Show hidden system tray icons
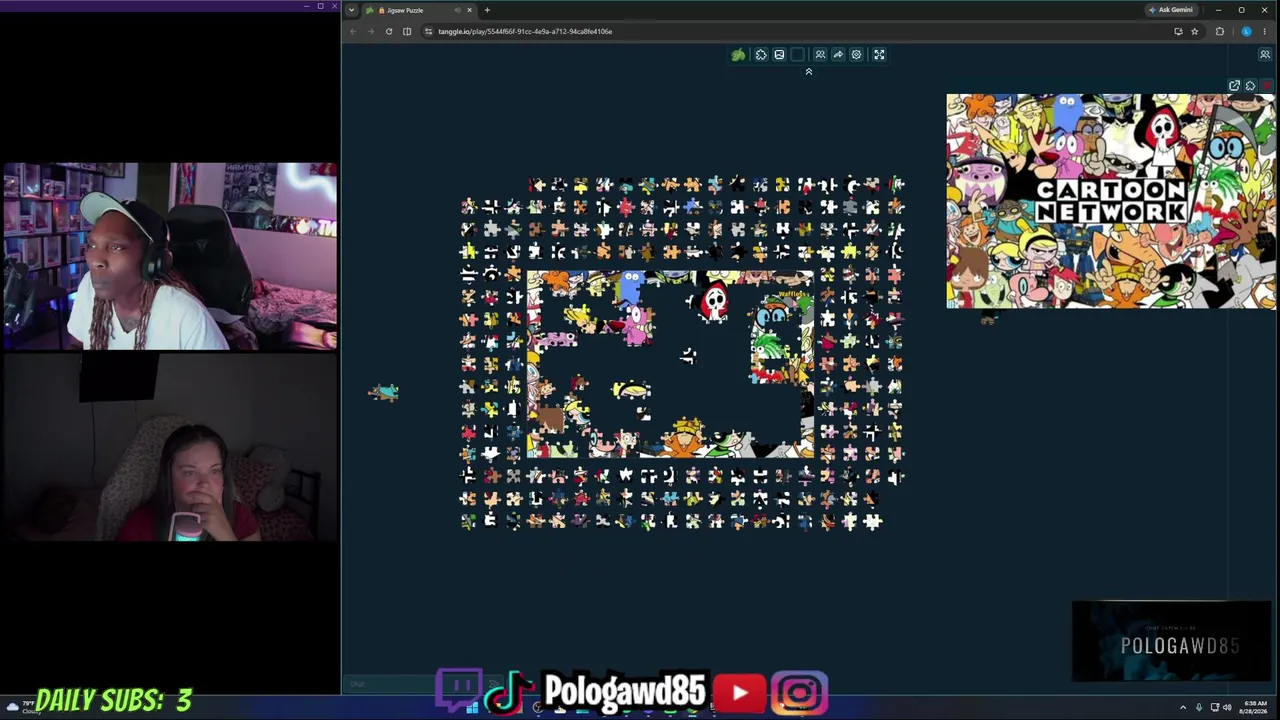The width and height of the screenshot is (1280, 720). click(x=1183, y=708)
